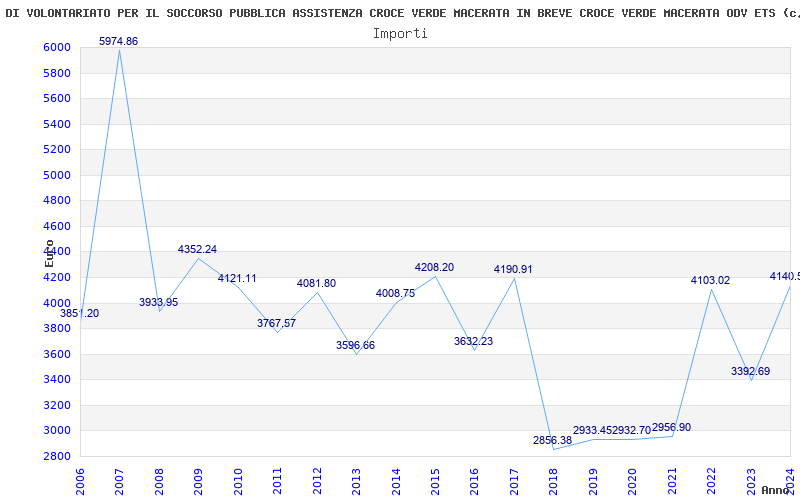Viewport: 800px width, 500px height.
Task: Click the "Euro" y-axis title
Action: (49, 253)
